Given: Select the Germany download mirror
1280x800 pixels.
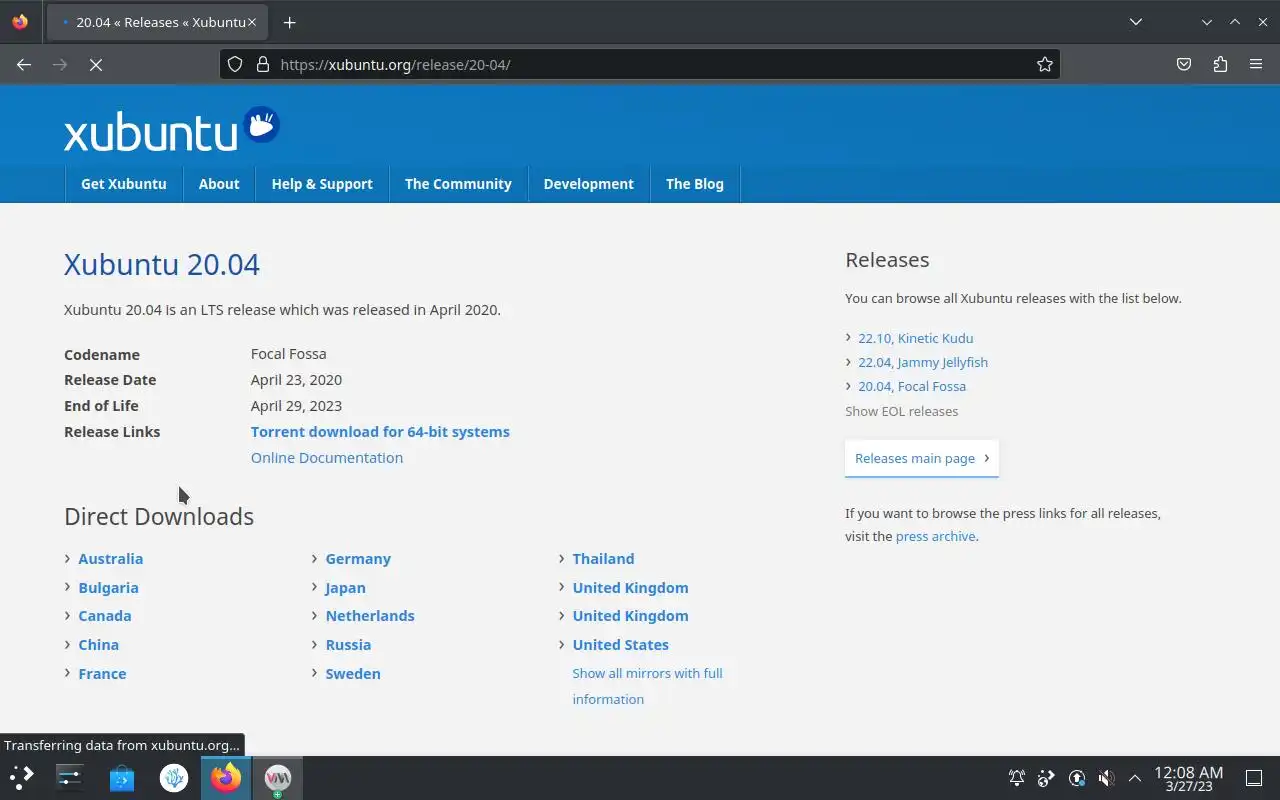Looking at the screenshot, I should click(358, 559).
